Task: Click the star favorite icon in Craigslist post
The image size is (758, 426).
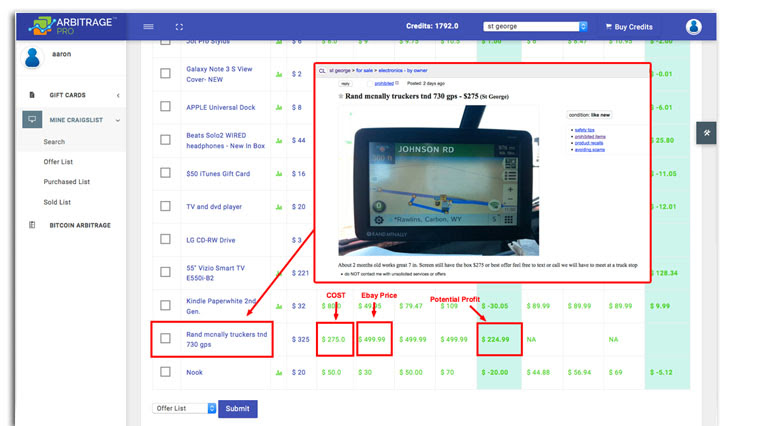Action: click(x=341, y=96)
